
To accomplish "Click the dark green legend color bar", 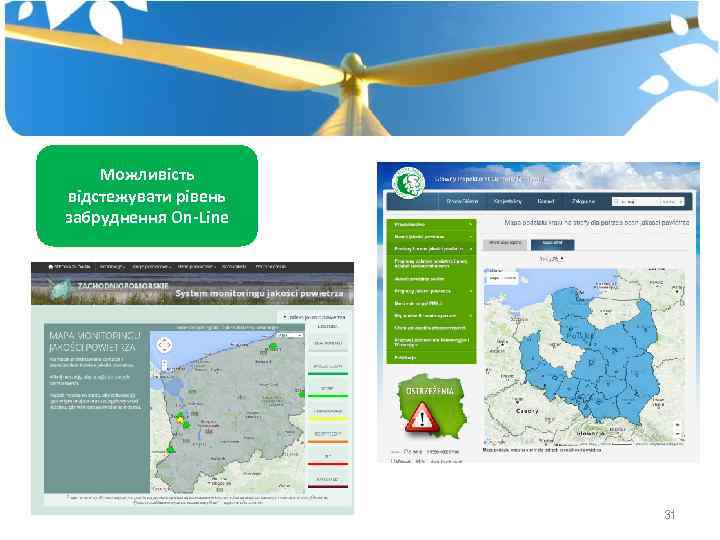I will point(328,373).
